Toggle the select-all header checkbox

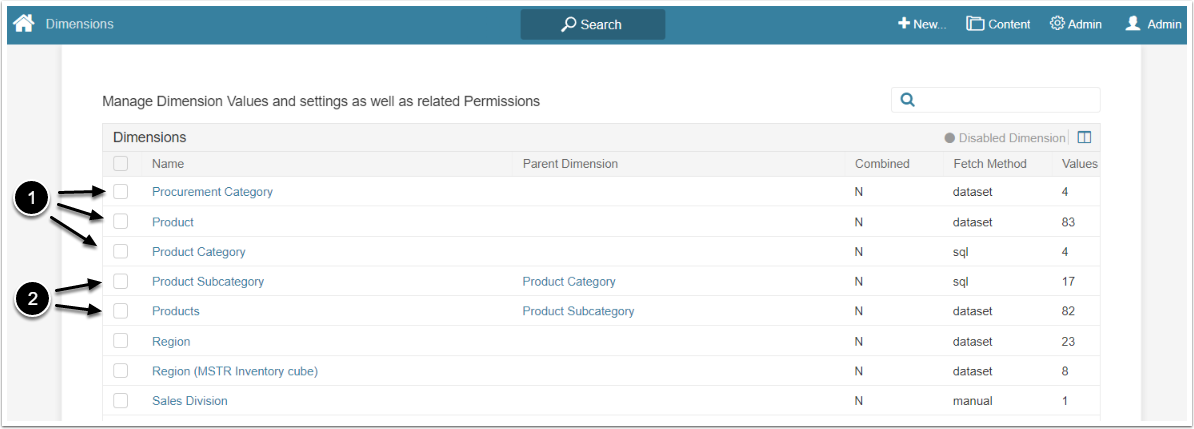point(121,163)
